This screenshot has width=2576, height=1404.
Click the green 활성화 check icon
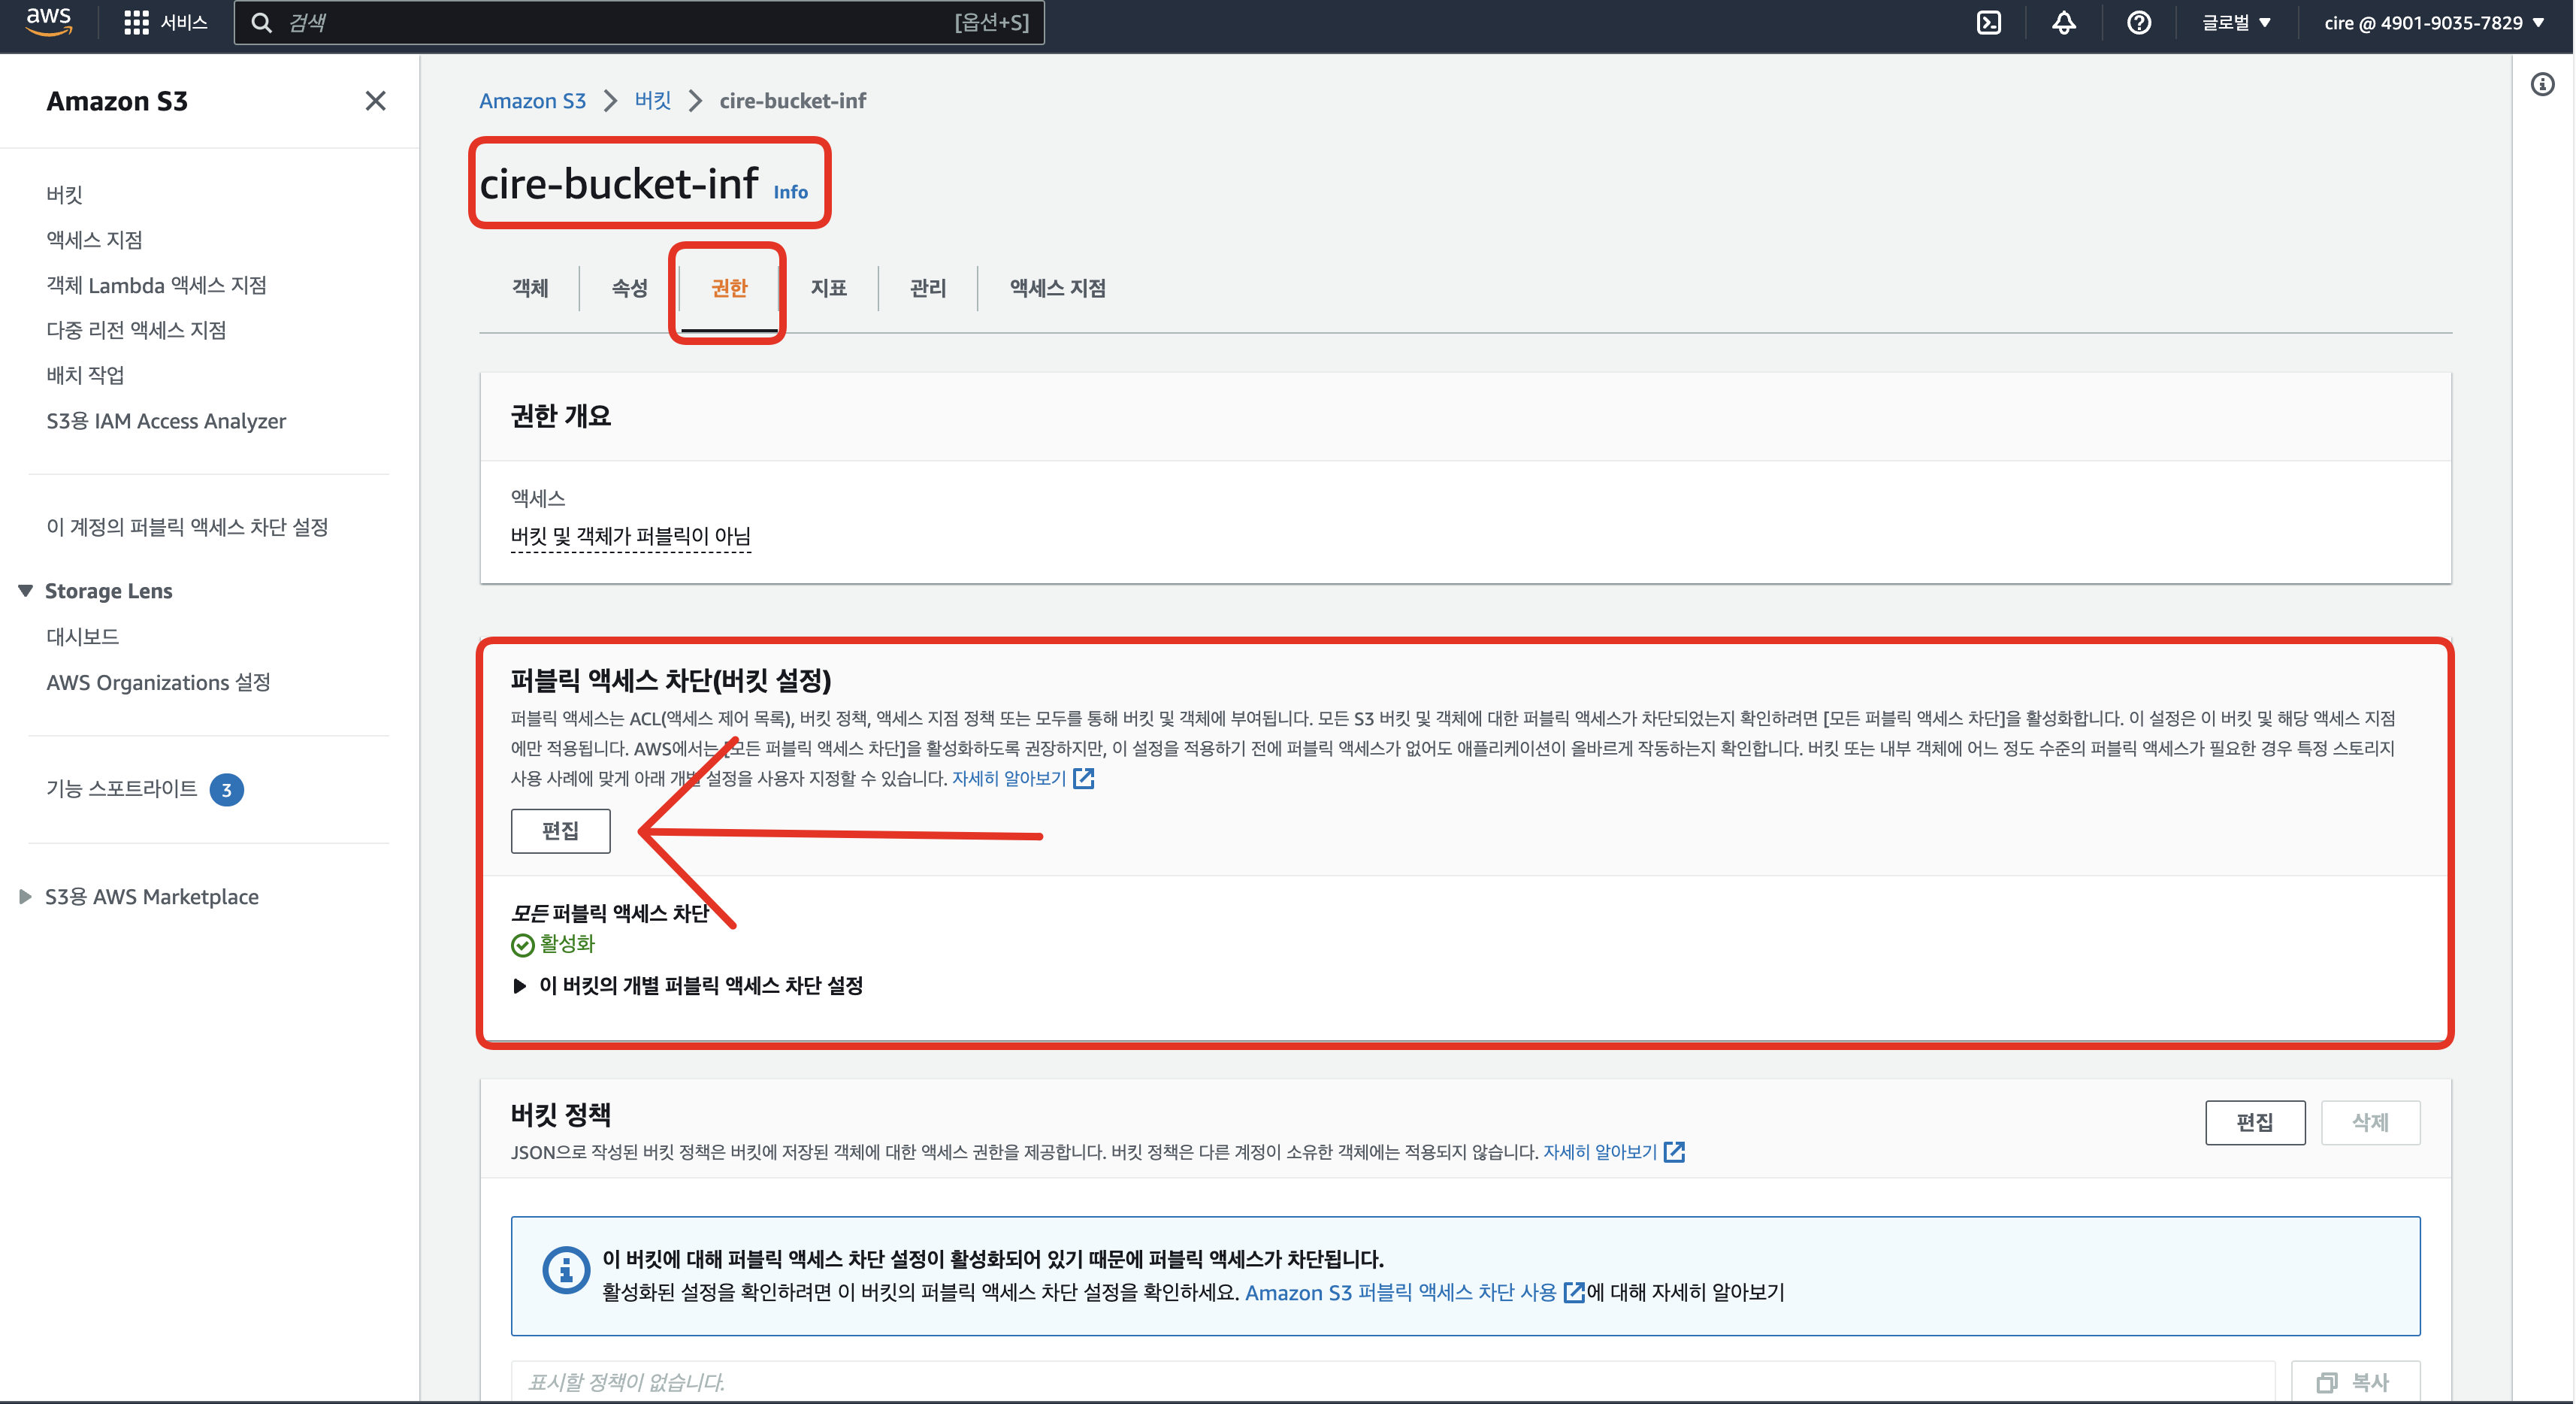tap(522, 945)
